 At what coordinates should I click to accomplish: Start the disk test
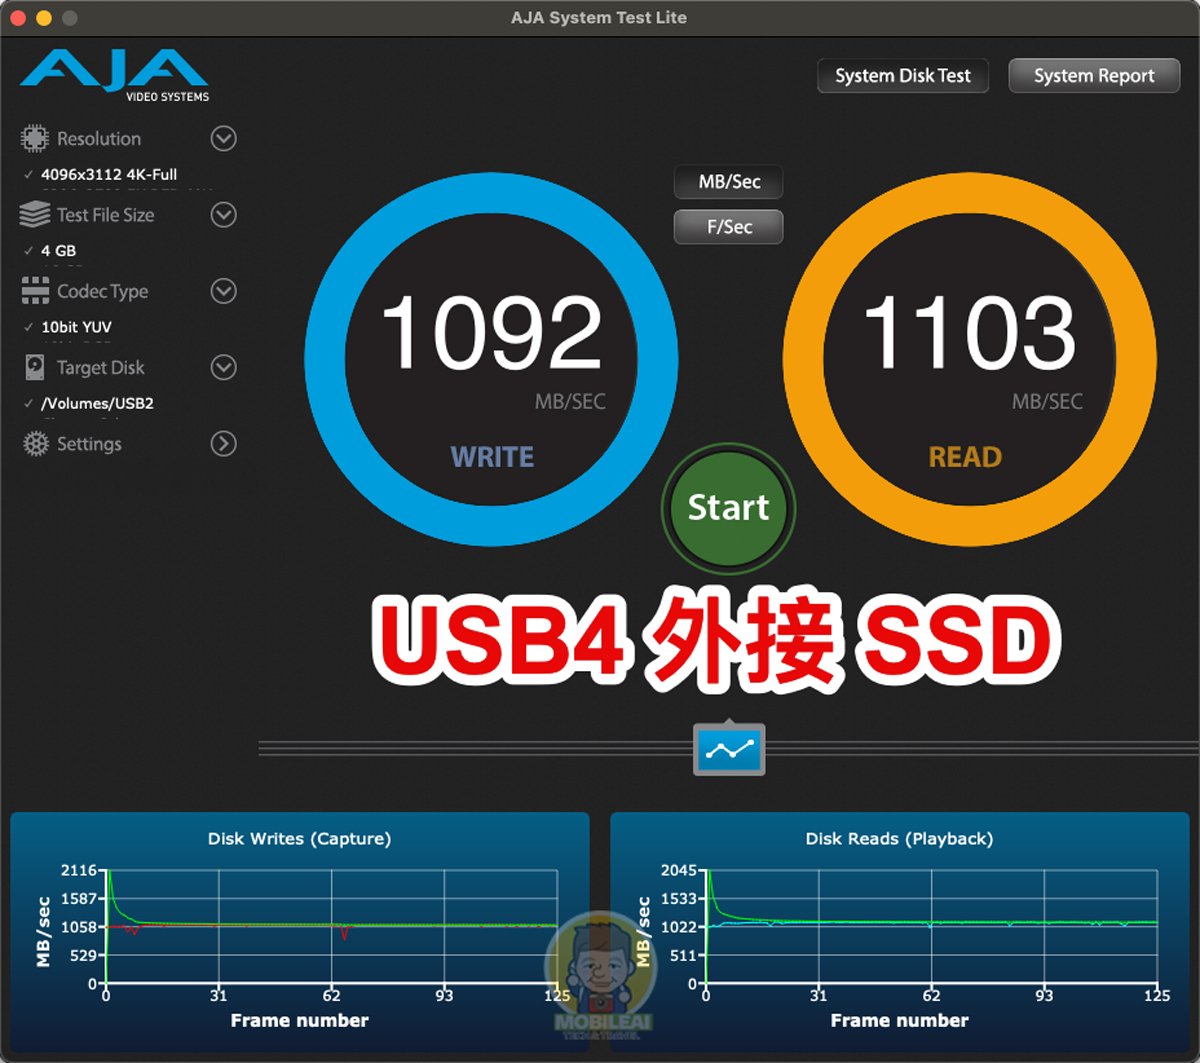click(x=729, y=508)
